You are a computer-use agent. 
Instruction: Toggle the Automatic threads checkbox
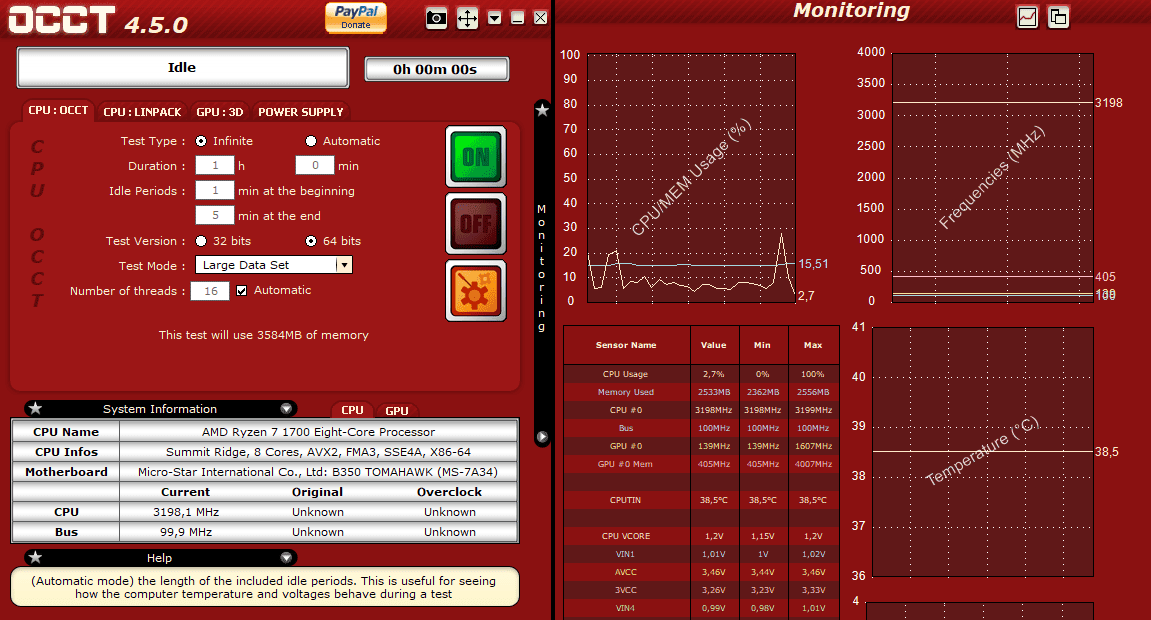coord(241,291)
